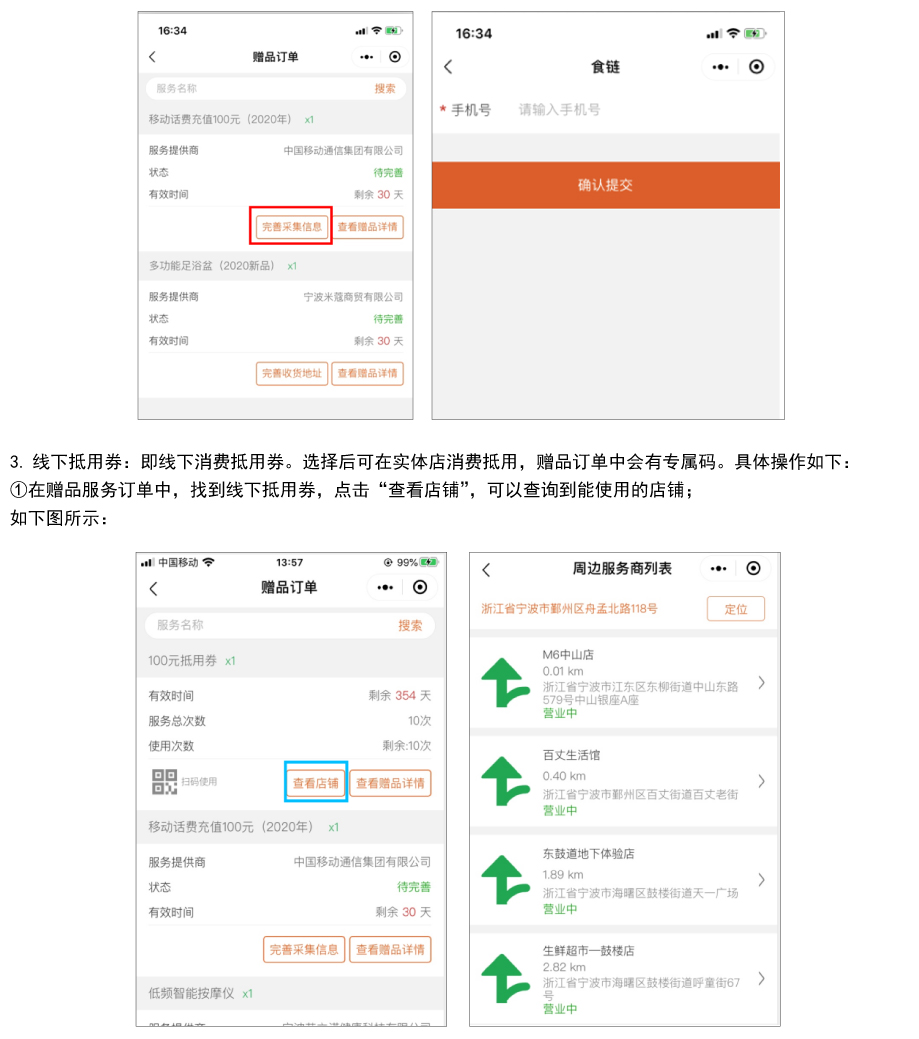The width and height of the screenshot is (919, 1039).
Task: Open 生鲜超市一鼓楼店 via right chevron
Action: [761, 978]
